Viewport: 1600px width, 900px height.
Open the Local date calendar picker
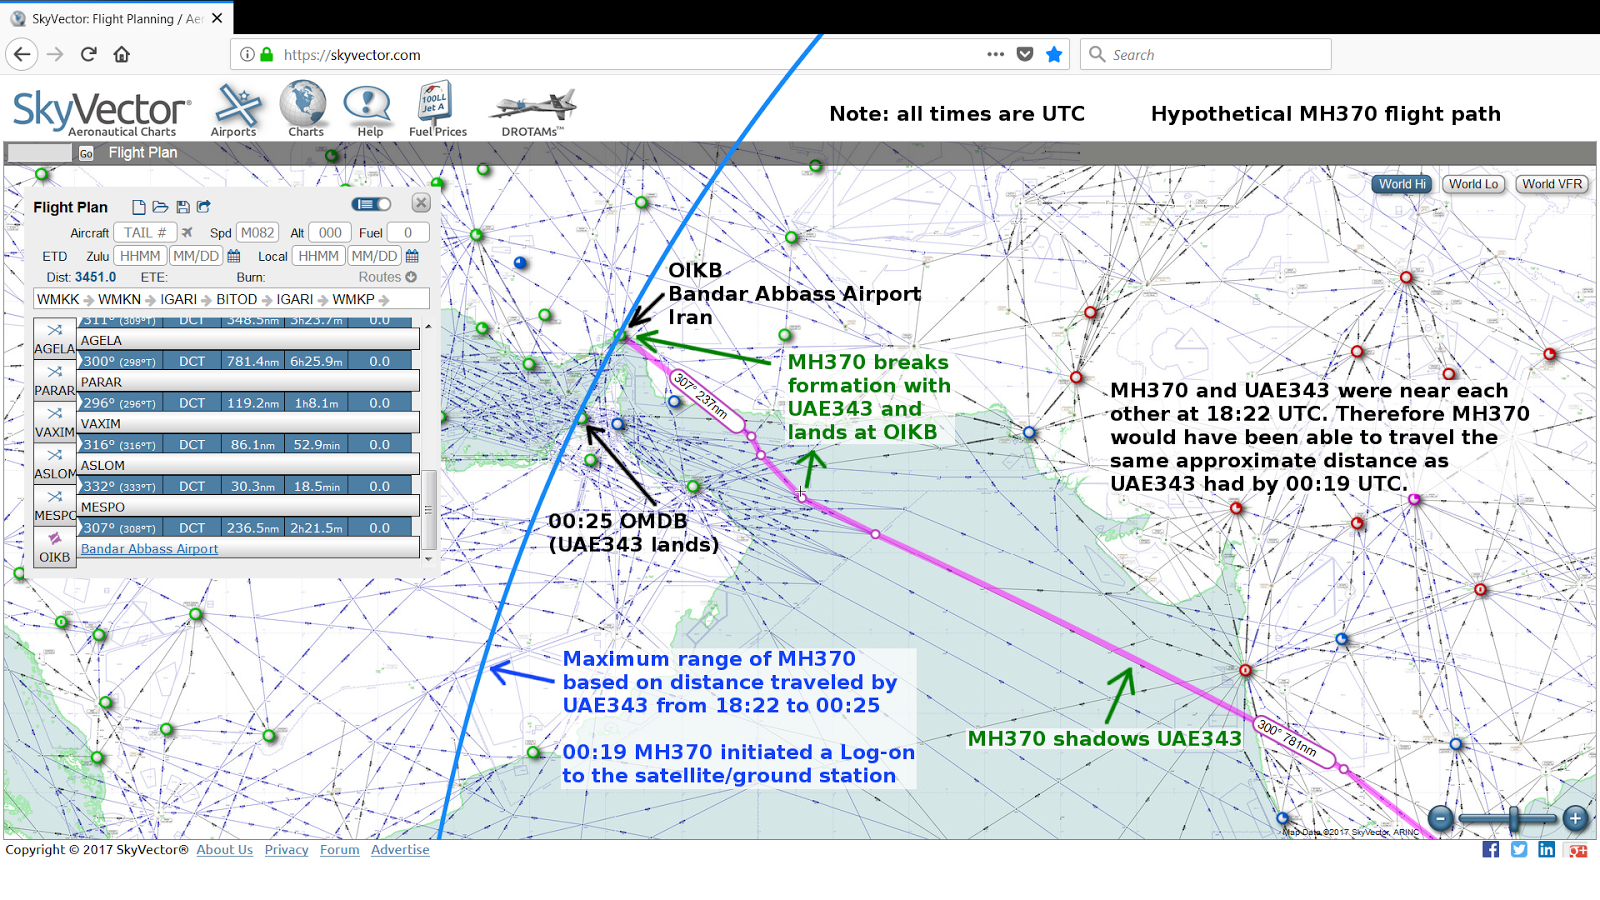click(412, 256)
